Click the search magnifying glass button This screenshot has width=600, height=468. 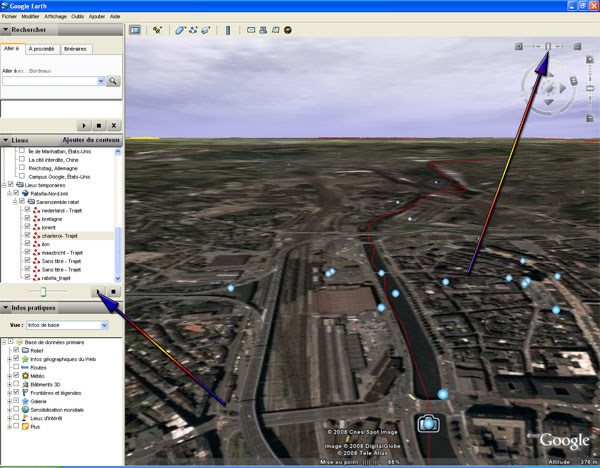114,81
